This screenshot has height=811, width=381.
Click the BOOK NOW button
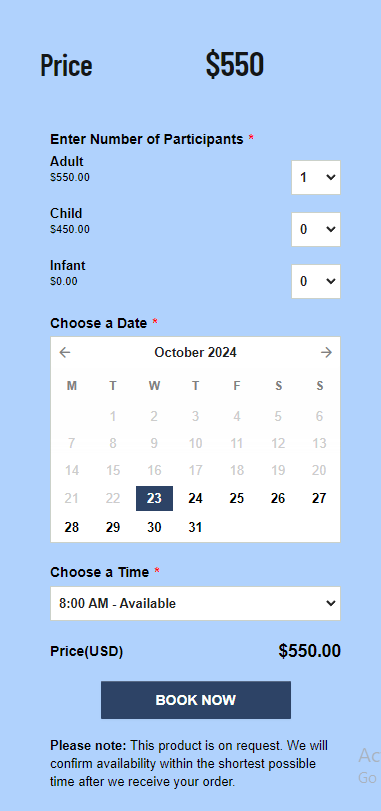[196, 700]
